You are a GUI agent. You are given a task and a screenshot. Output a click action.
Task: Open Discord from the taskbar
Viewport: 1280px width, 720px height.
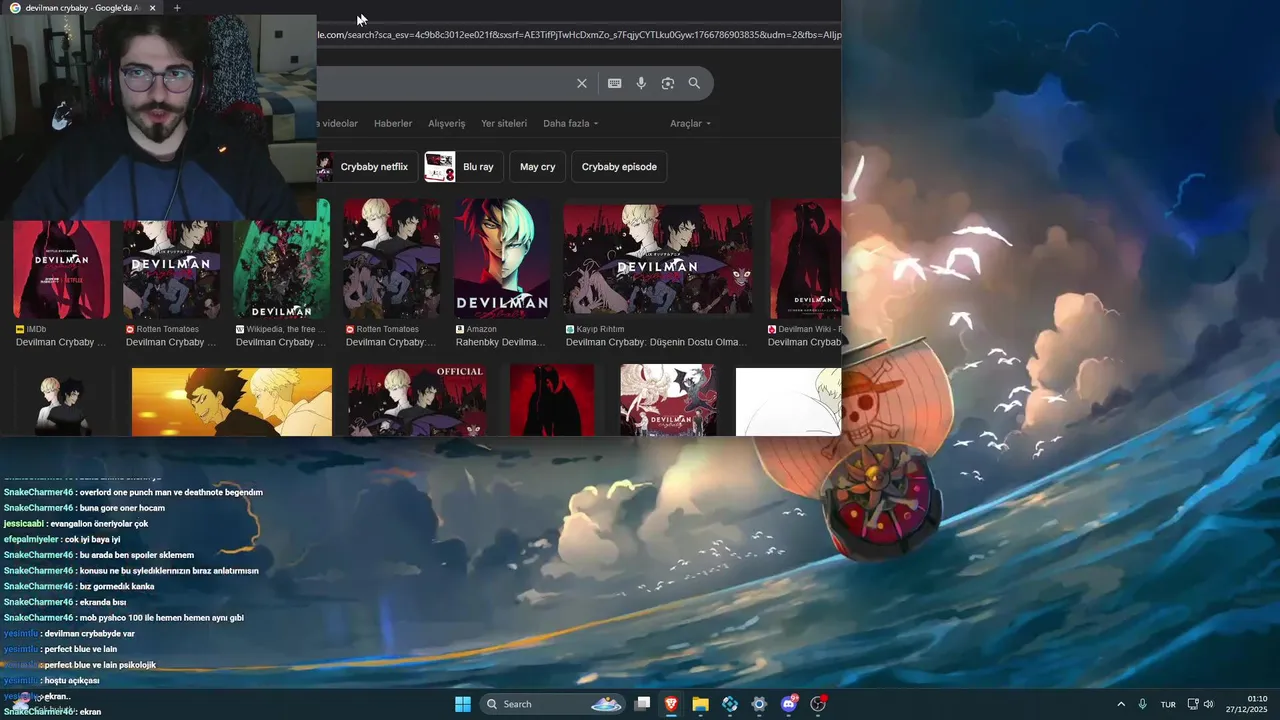pyautogui.click(x=789, y=704)
